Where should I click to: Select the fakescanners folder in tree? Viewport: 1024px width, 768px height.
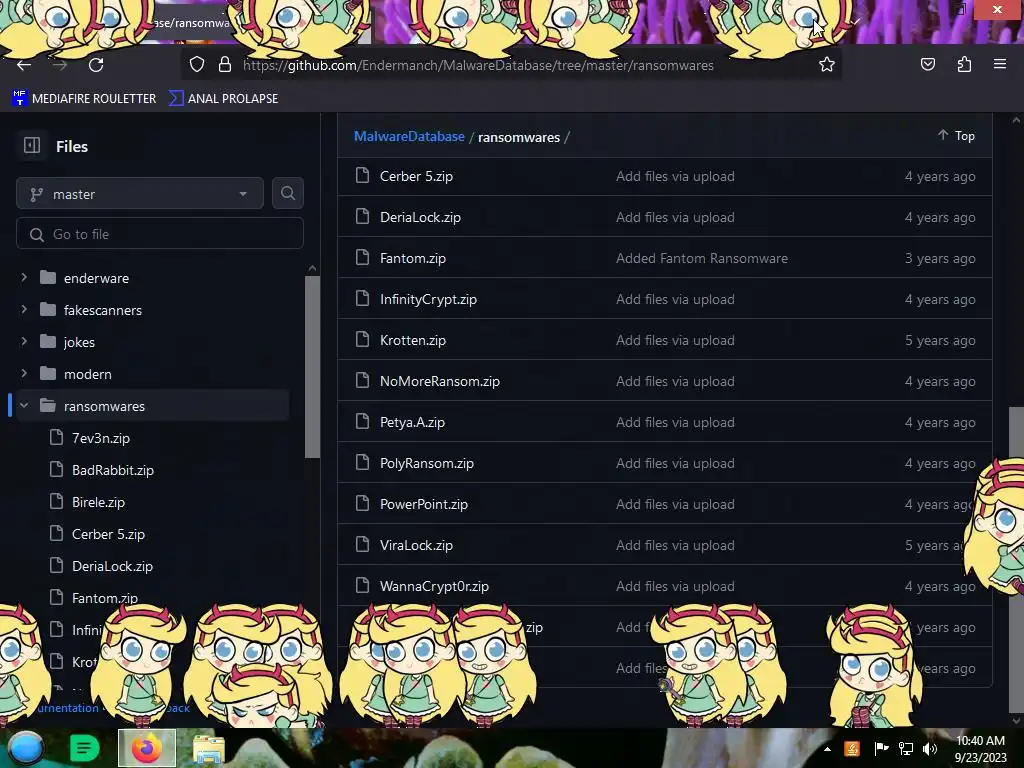103,310
